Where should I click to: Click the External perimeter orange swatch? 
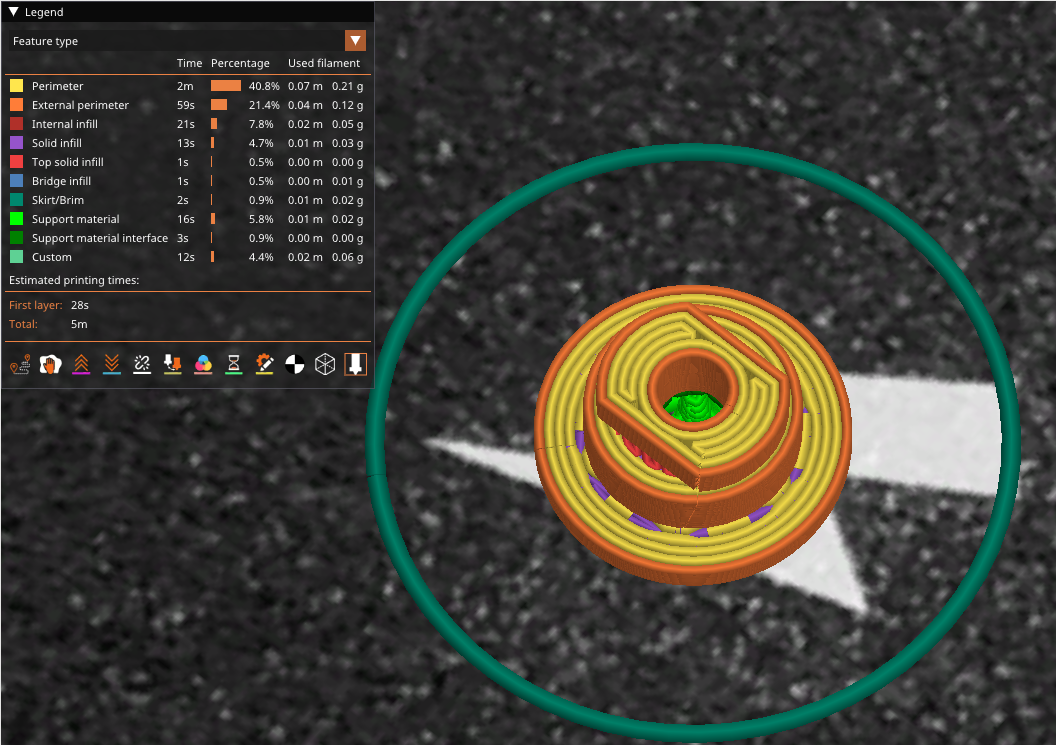pyautogui.click(x=16, y=105)
